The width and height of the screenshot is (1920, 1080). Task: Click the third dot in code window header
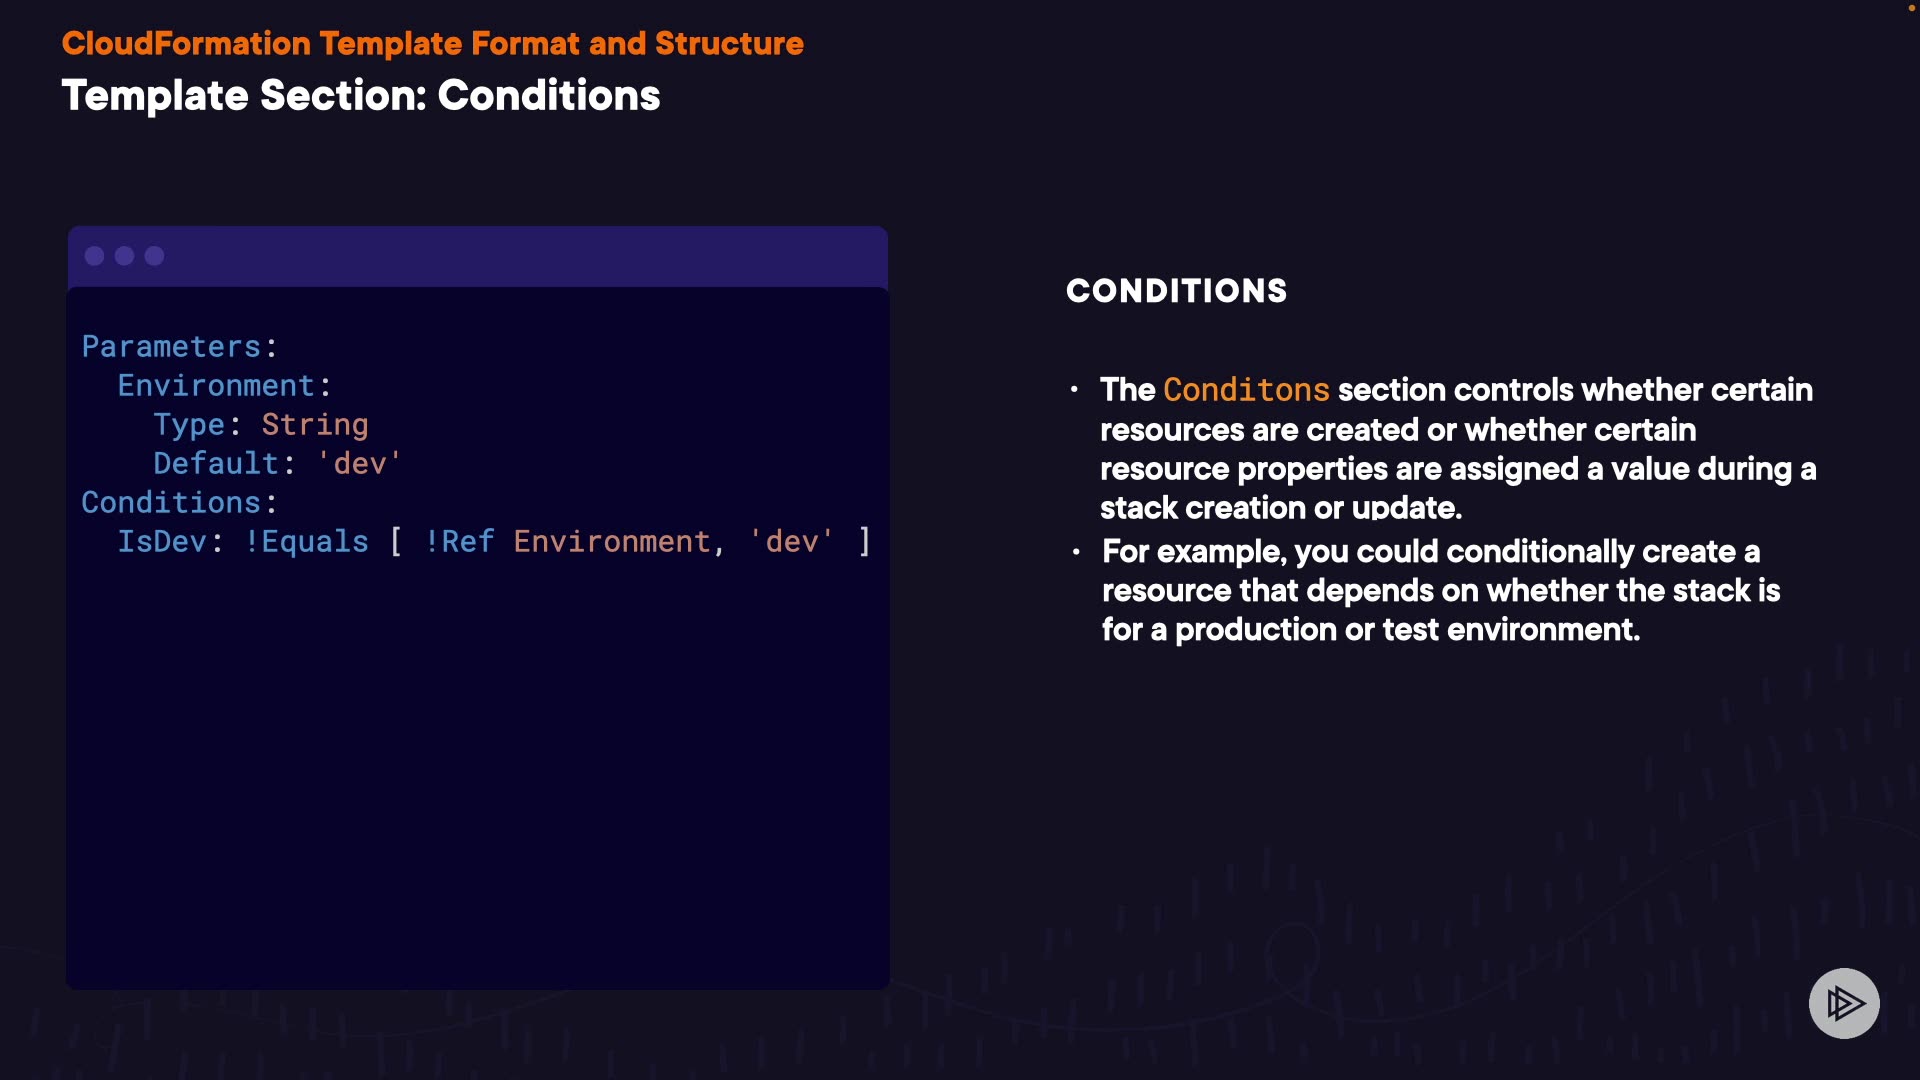coord(154,256)
